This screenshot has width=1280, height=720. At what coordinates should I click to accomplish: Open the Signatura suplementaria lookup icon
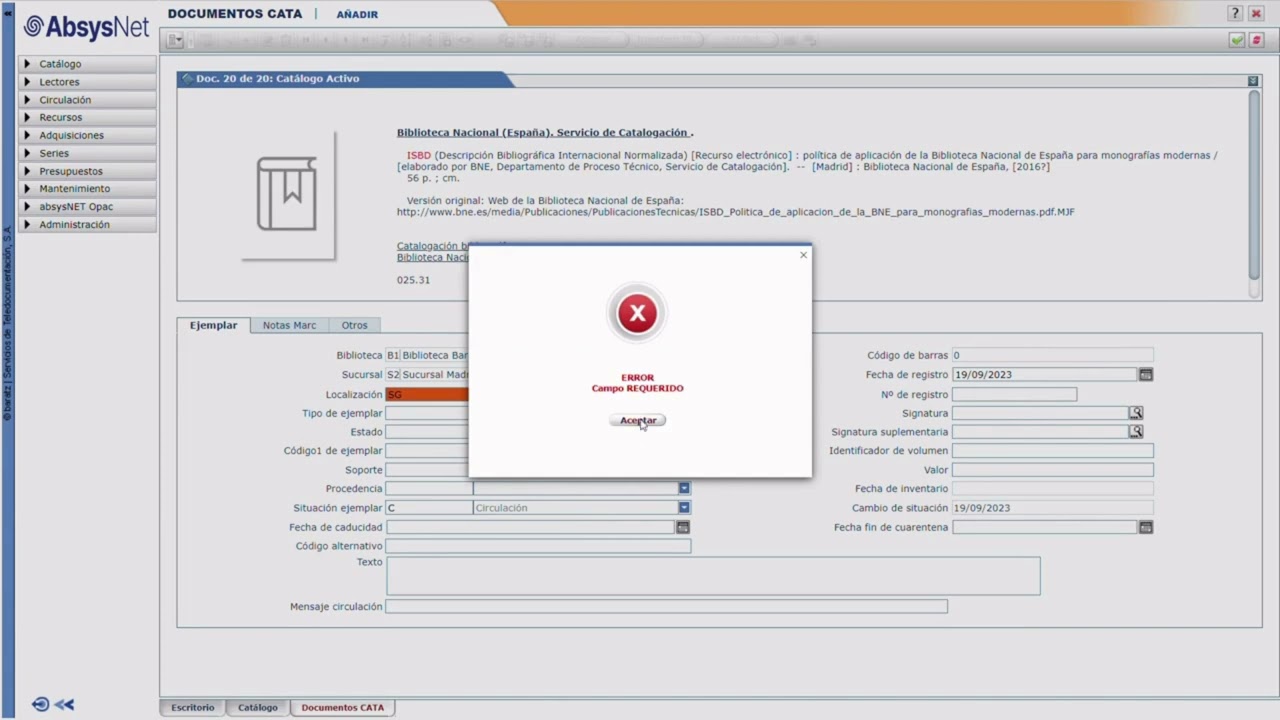coord(1136,431)
